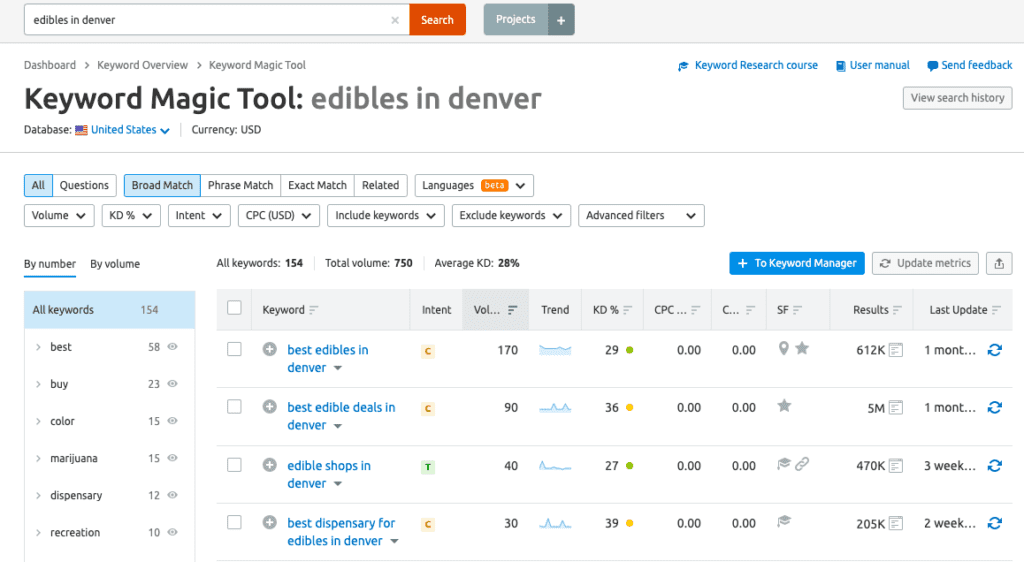
Task: Open the Advanced filters dropdown
Action: point(640,215)
